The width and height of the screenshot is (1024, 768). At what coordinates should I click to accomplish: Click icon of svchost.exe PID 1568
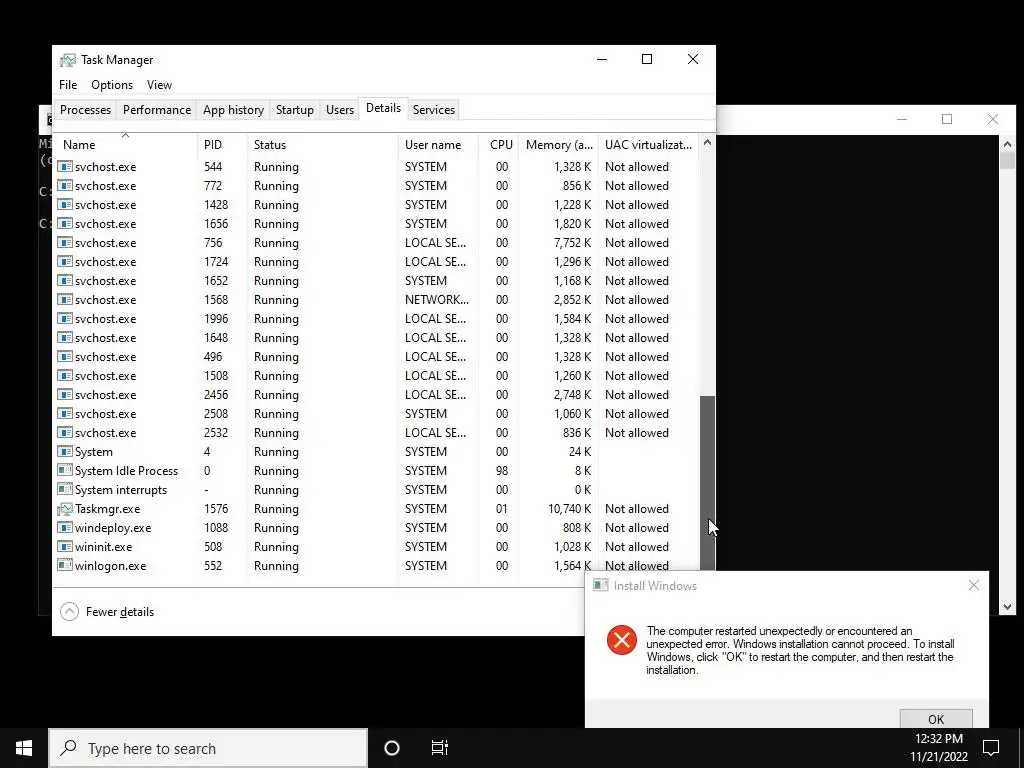tap(65, 300)
